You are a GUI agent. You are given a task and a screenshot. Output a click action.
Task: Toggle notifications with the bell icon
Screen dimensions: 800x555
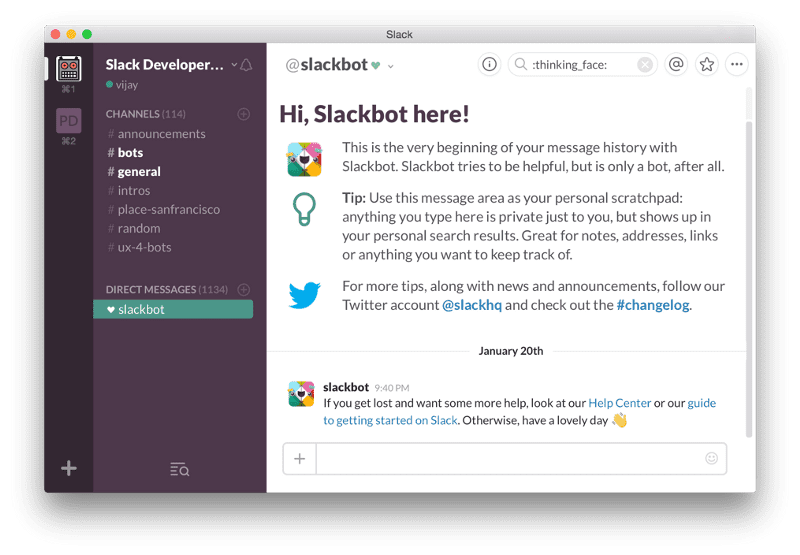[246, 65]
